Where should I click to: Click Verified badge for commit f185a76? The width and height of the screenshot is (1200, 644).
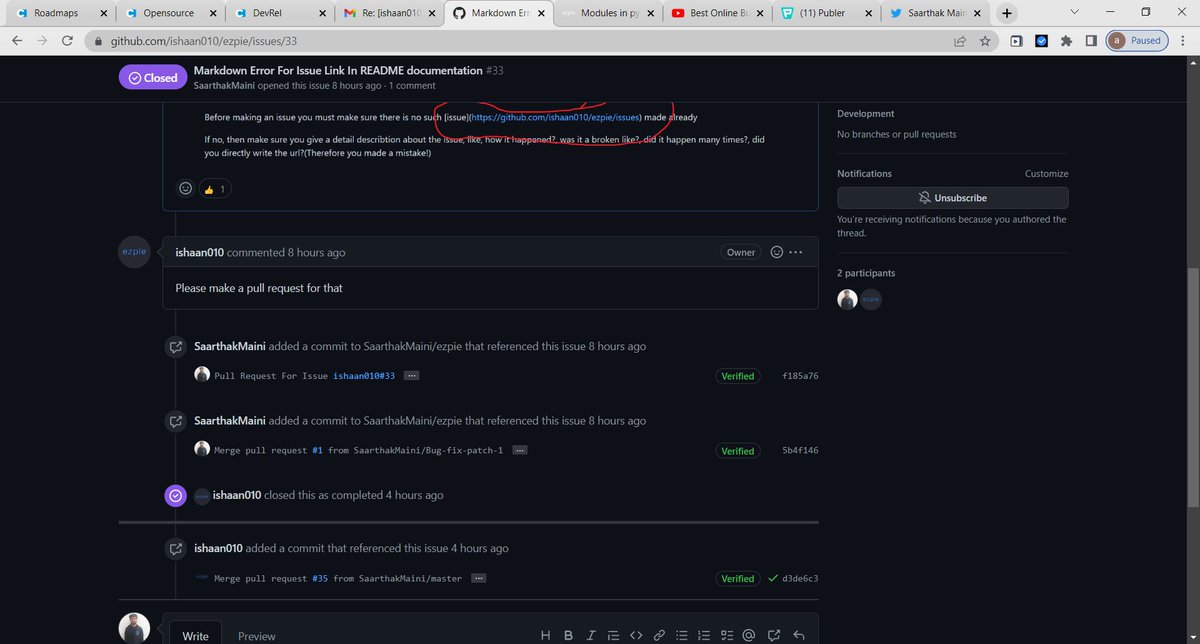tap(738, 376)
